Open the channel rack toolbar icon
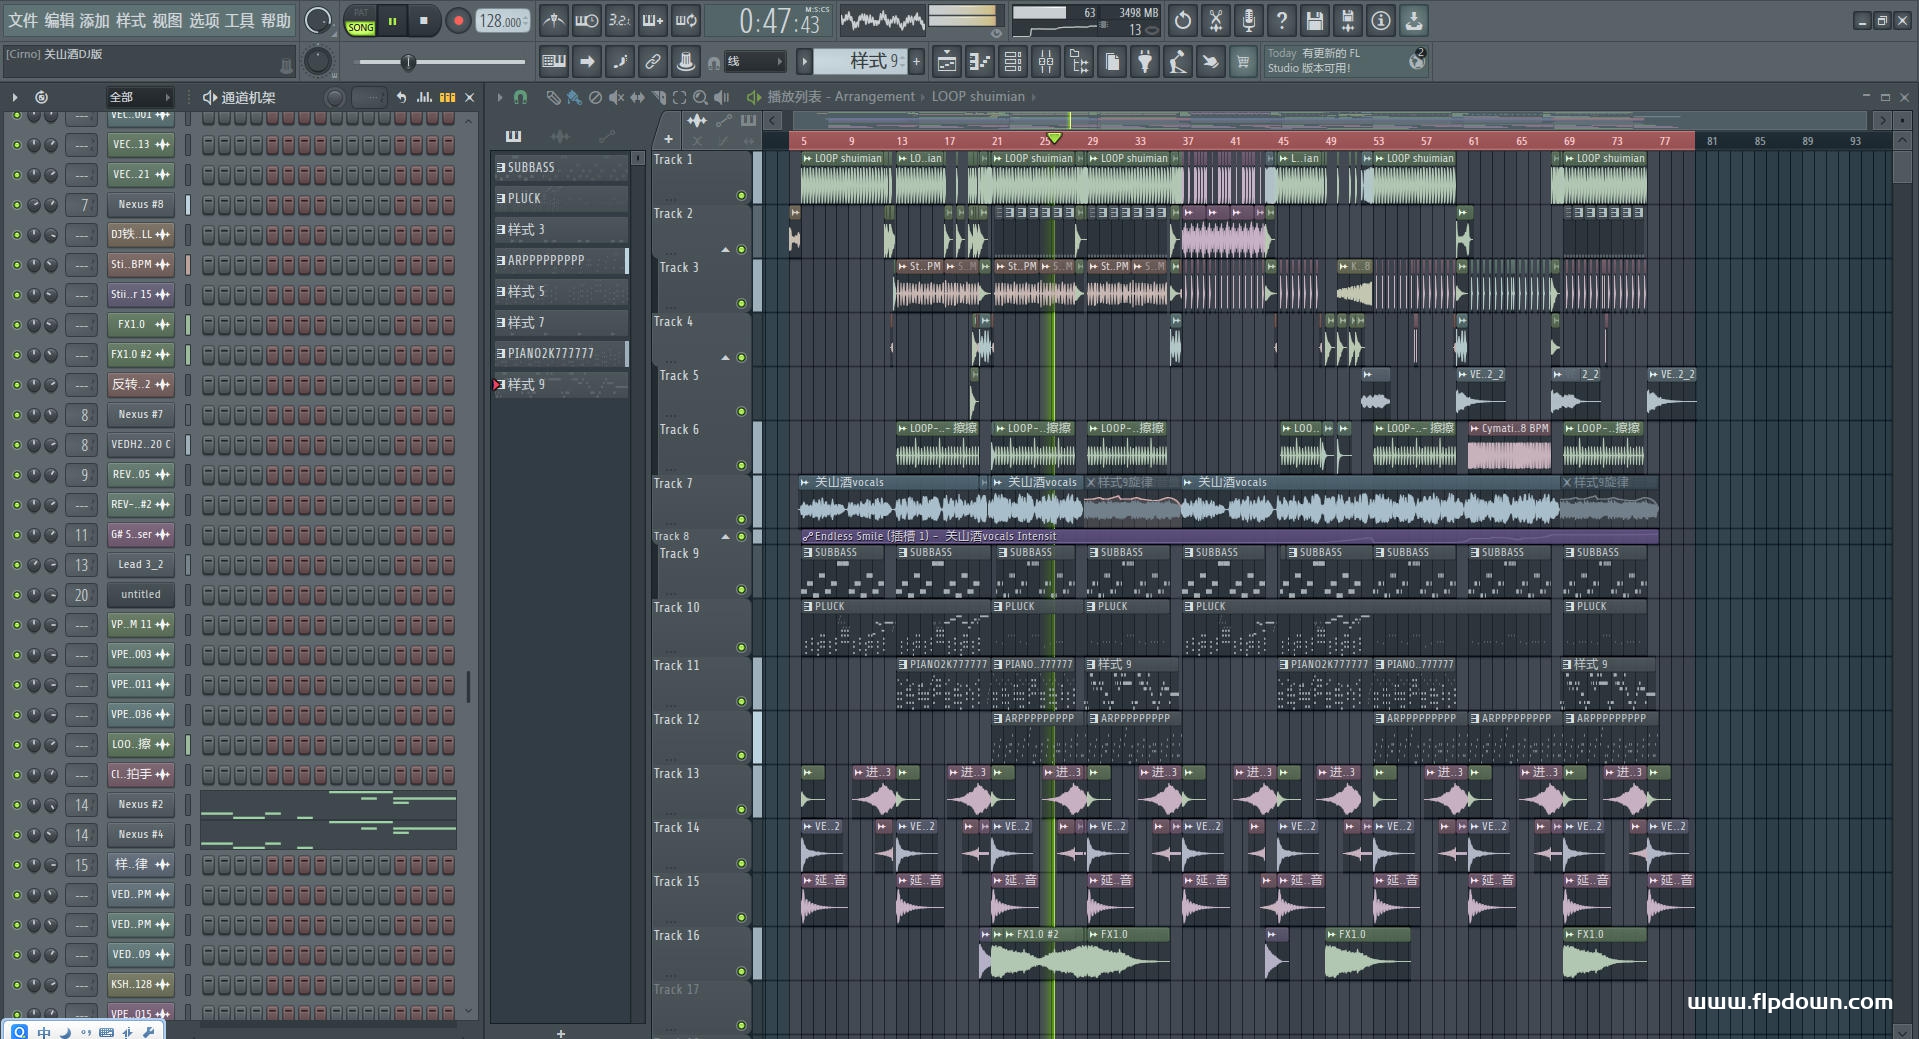The height and width of the screenshot is (1039, 1919). point(1012,62)
